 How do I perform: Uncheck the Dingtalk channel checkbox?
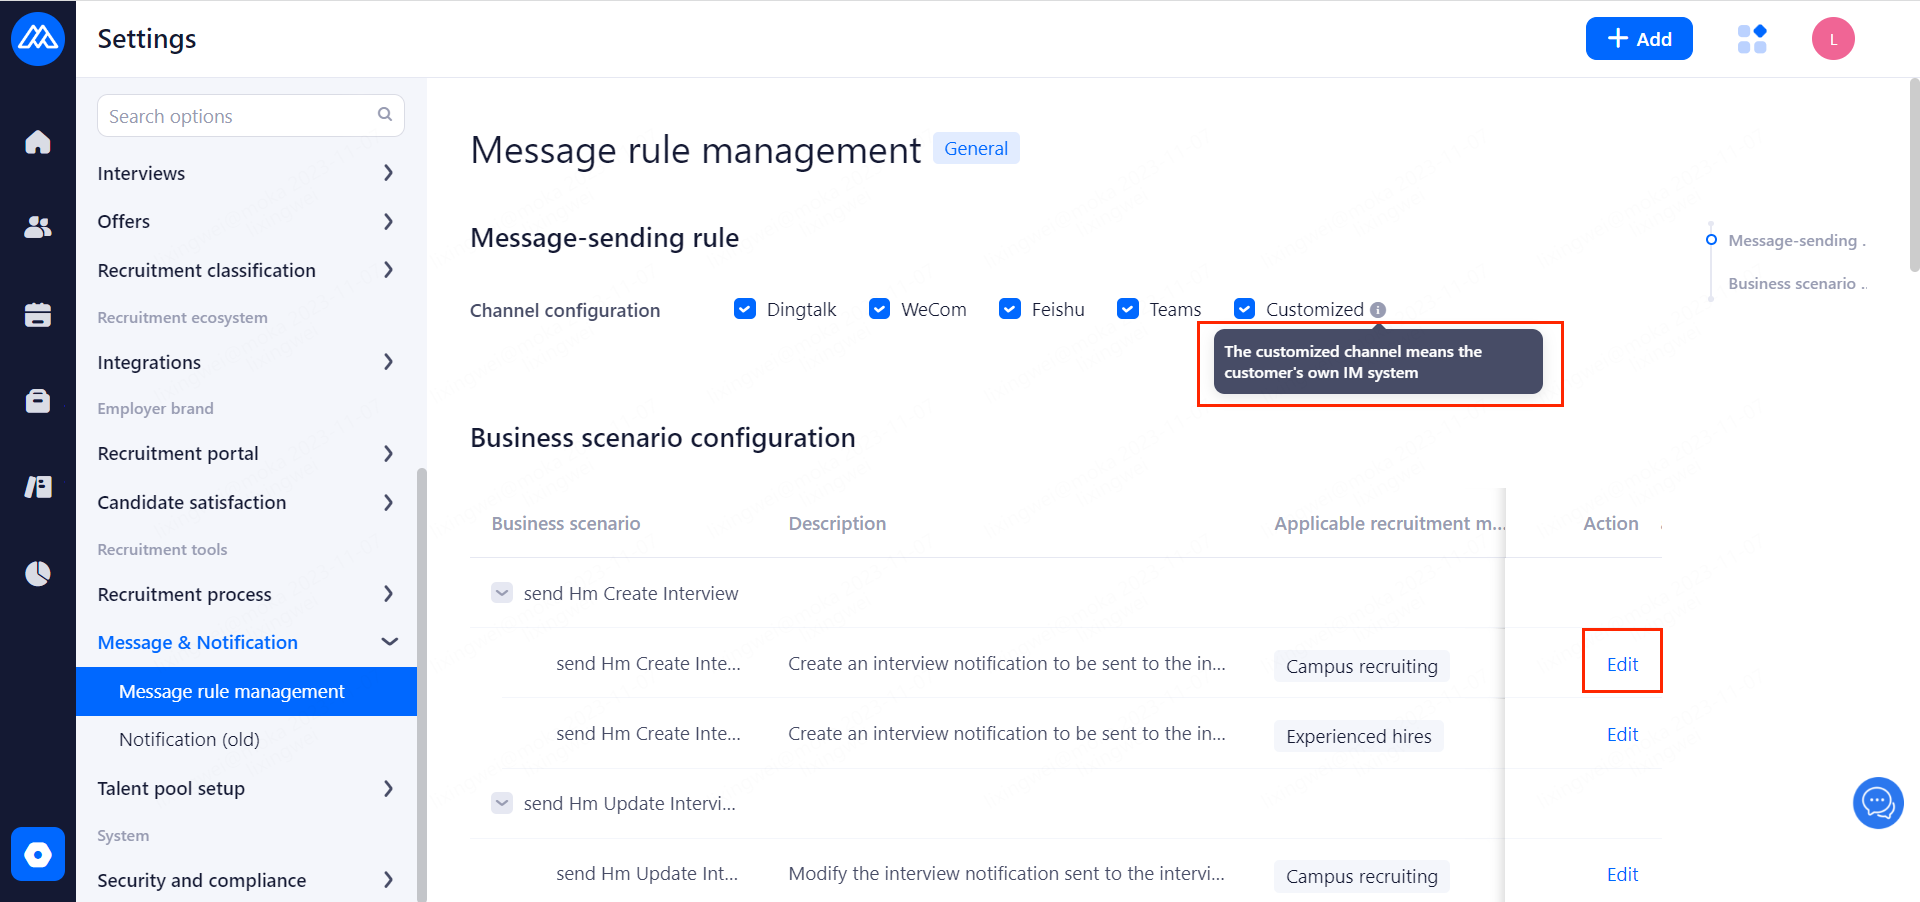point(745,309)
